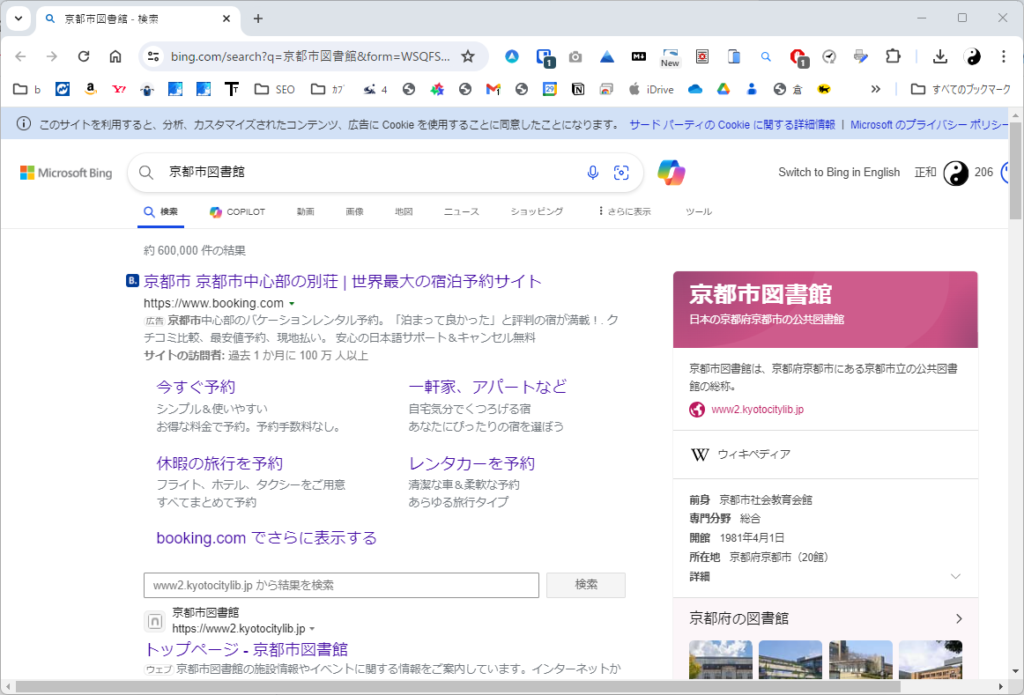
Task: Open the Bing rewards yin-yang avatar
Action: pyautogui.click(x=955, y=173)
